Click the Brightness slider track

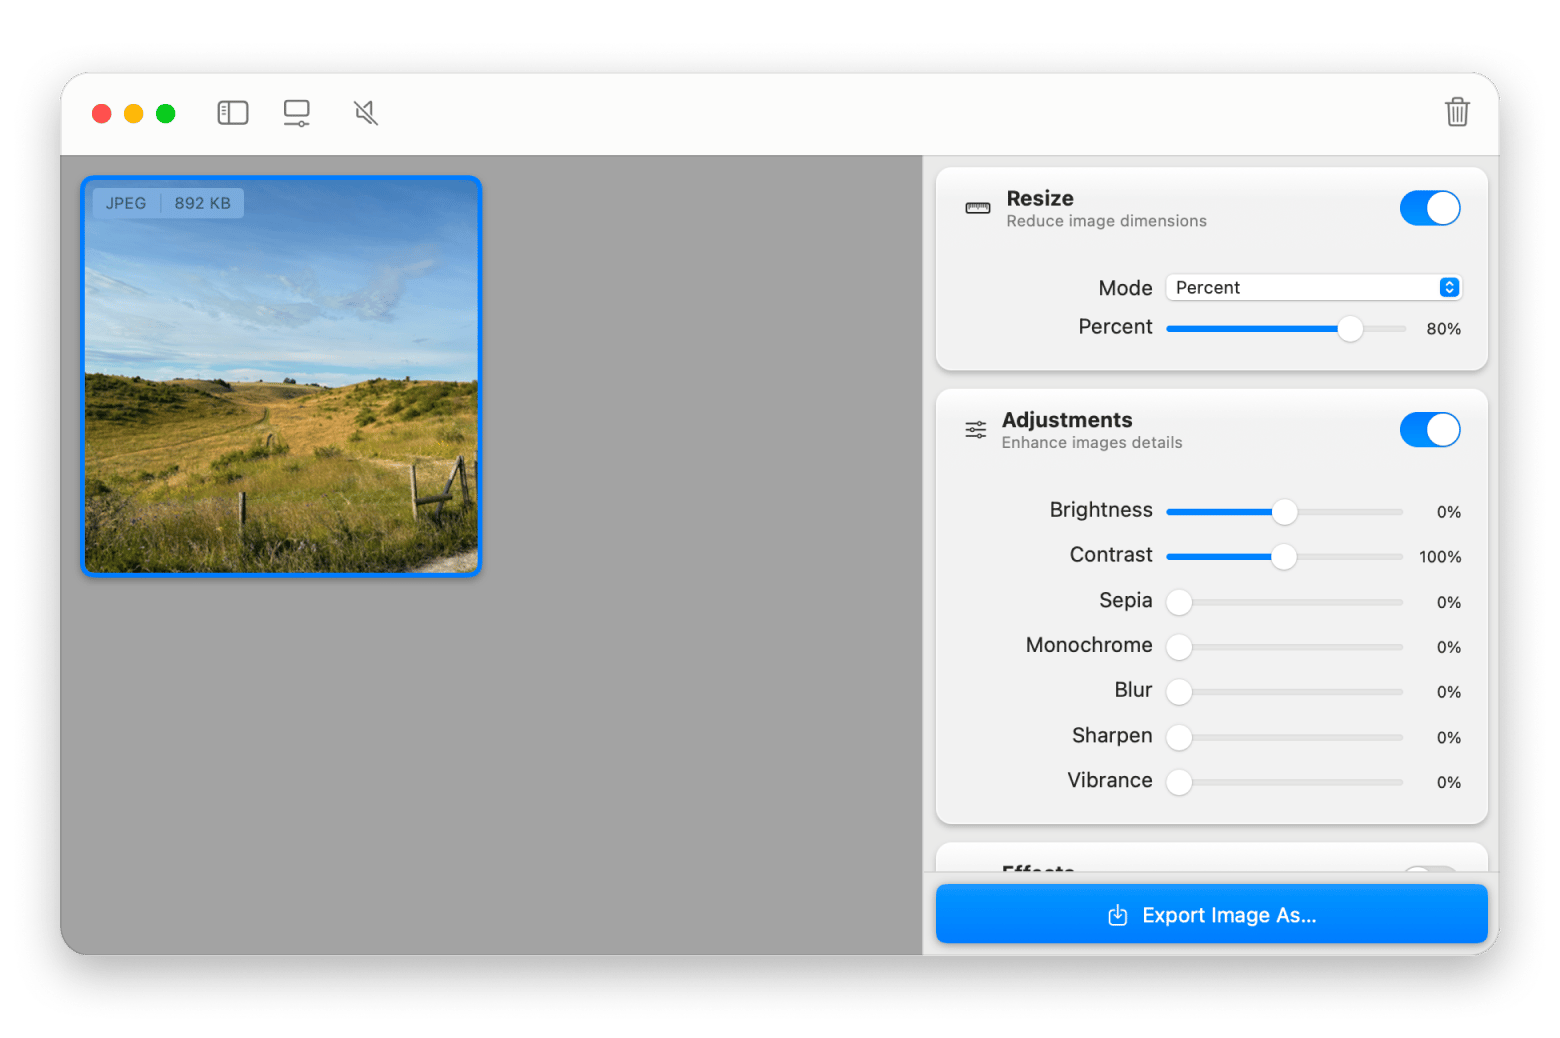coord(1285,512)
